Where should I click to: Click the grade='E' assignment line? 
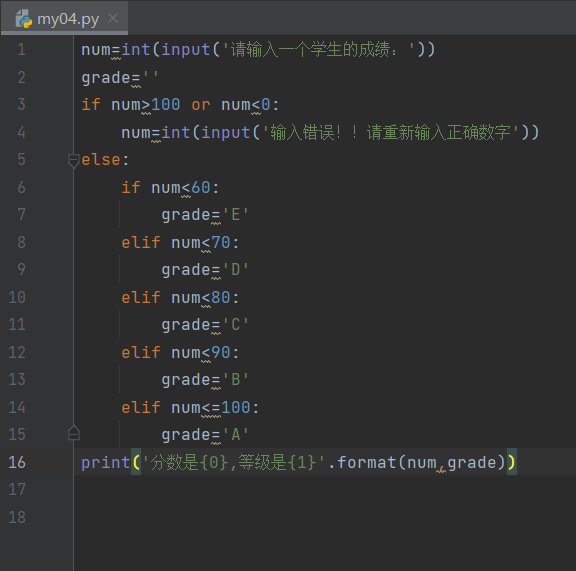pos(205,215)
